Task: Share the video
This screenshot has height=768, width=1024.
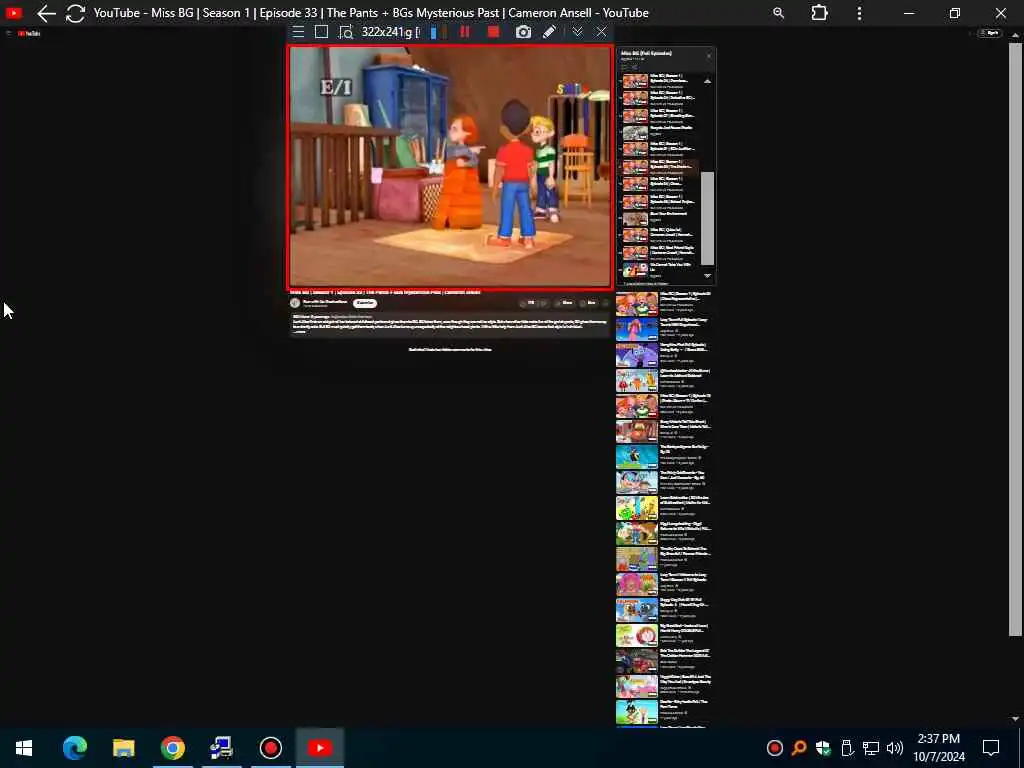Action: click(565, 303)
